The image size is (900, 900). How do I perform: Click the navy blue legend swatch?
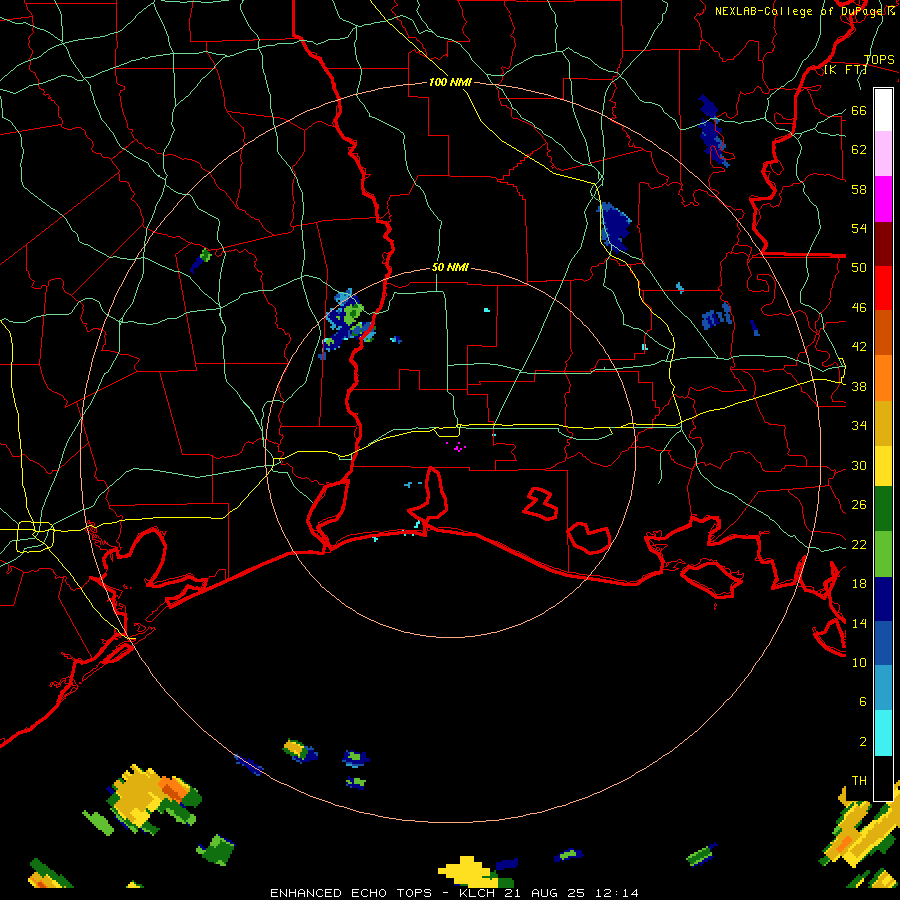coord(883,599)
